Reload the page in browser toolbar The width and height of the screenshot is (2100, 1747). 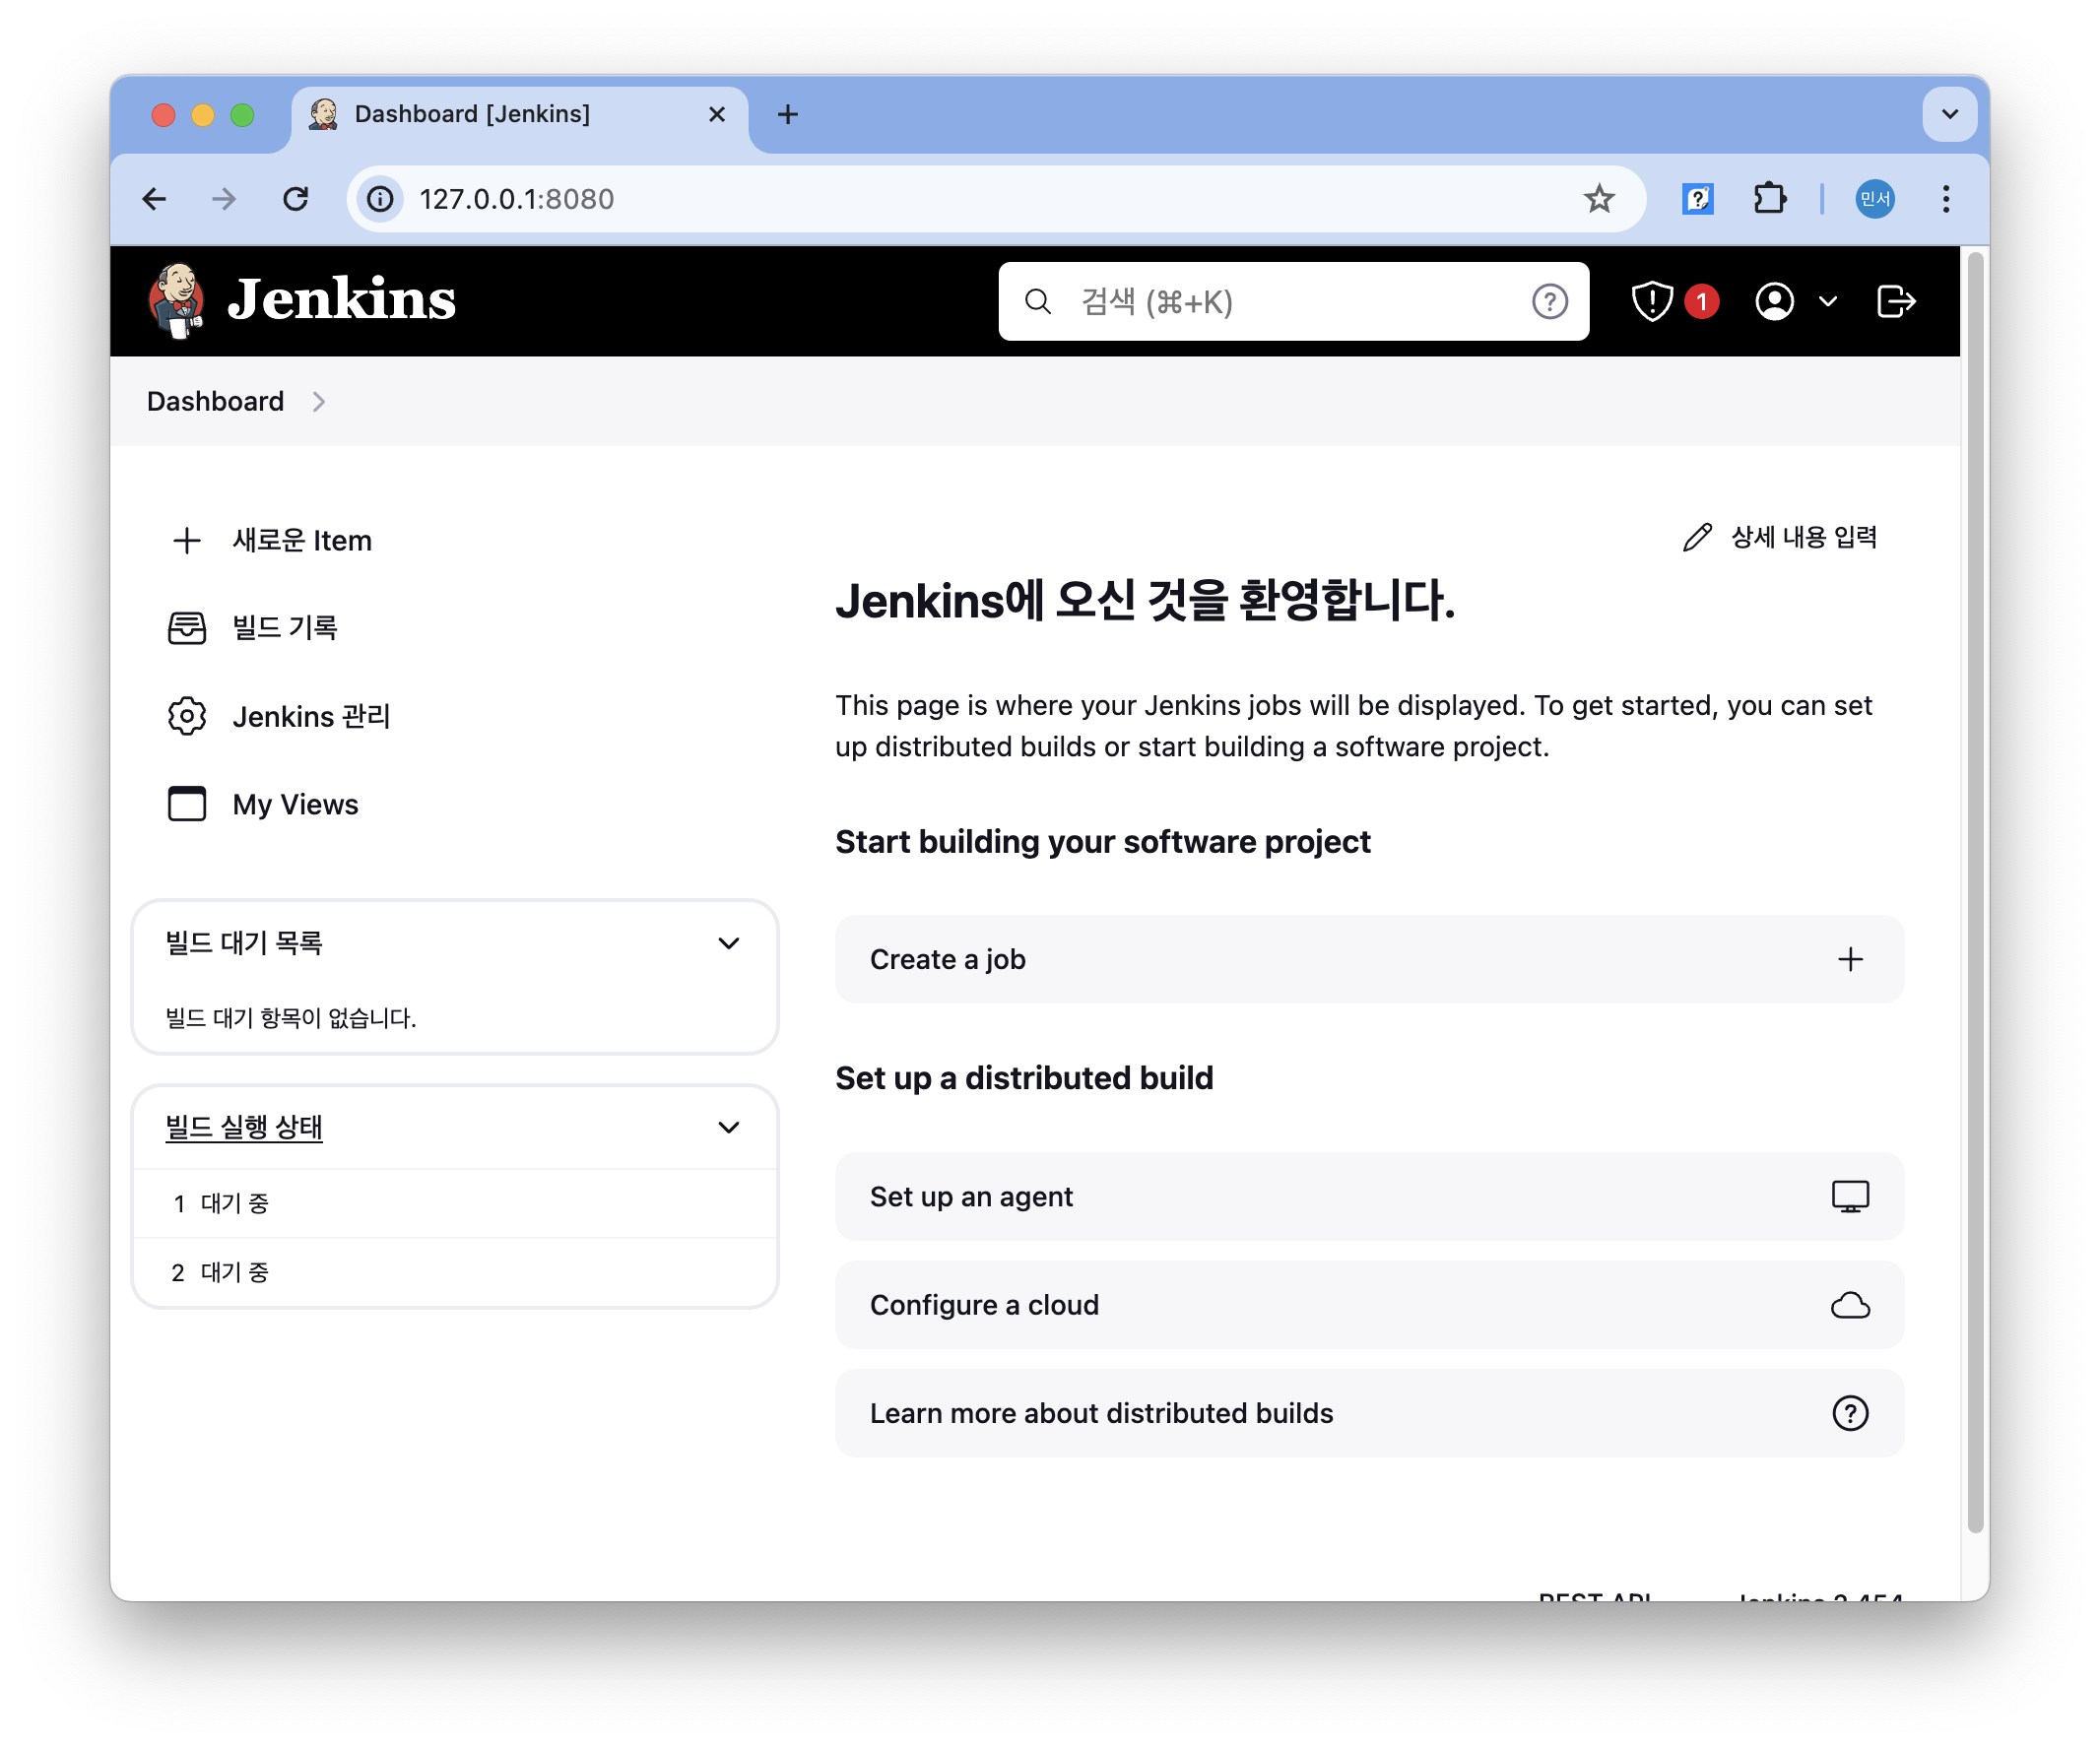tap(296, 199)
